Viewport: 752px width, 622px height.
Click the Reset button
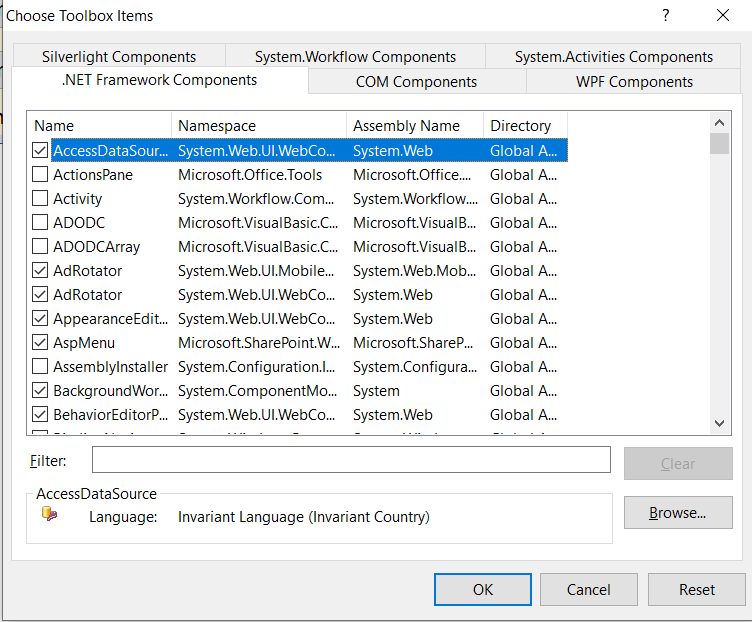pyautogui.click(x=696, y=589)
